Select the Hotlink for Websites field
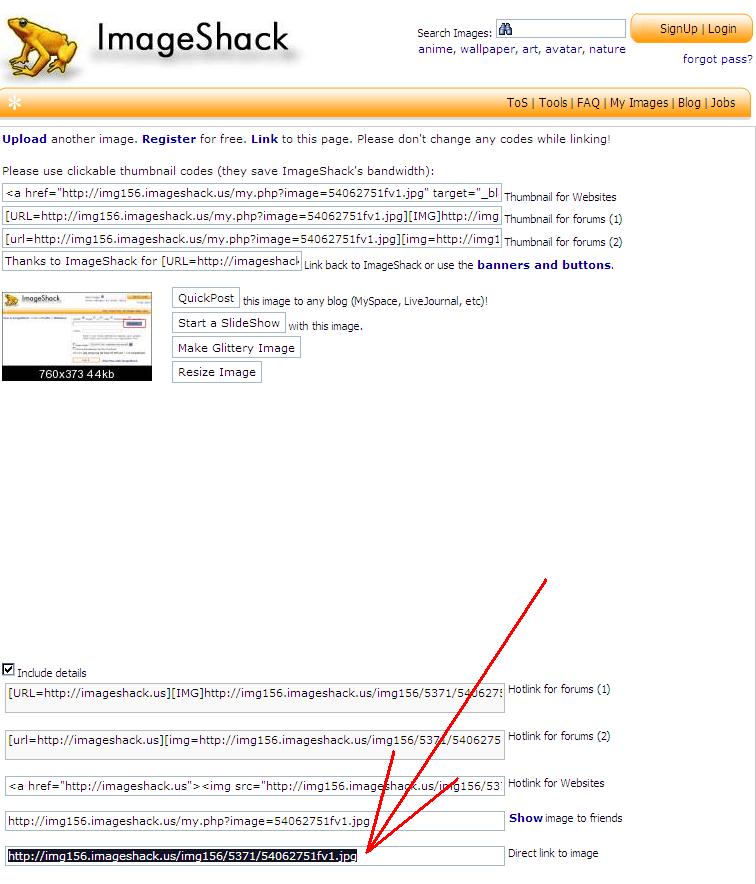This screenshot has height=884, width=756. (x=255, y=786)
